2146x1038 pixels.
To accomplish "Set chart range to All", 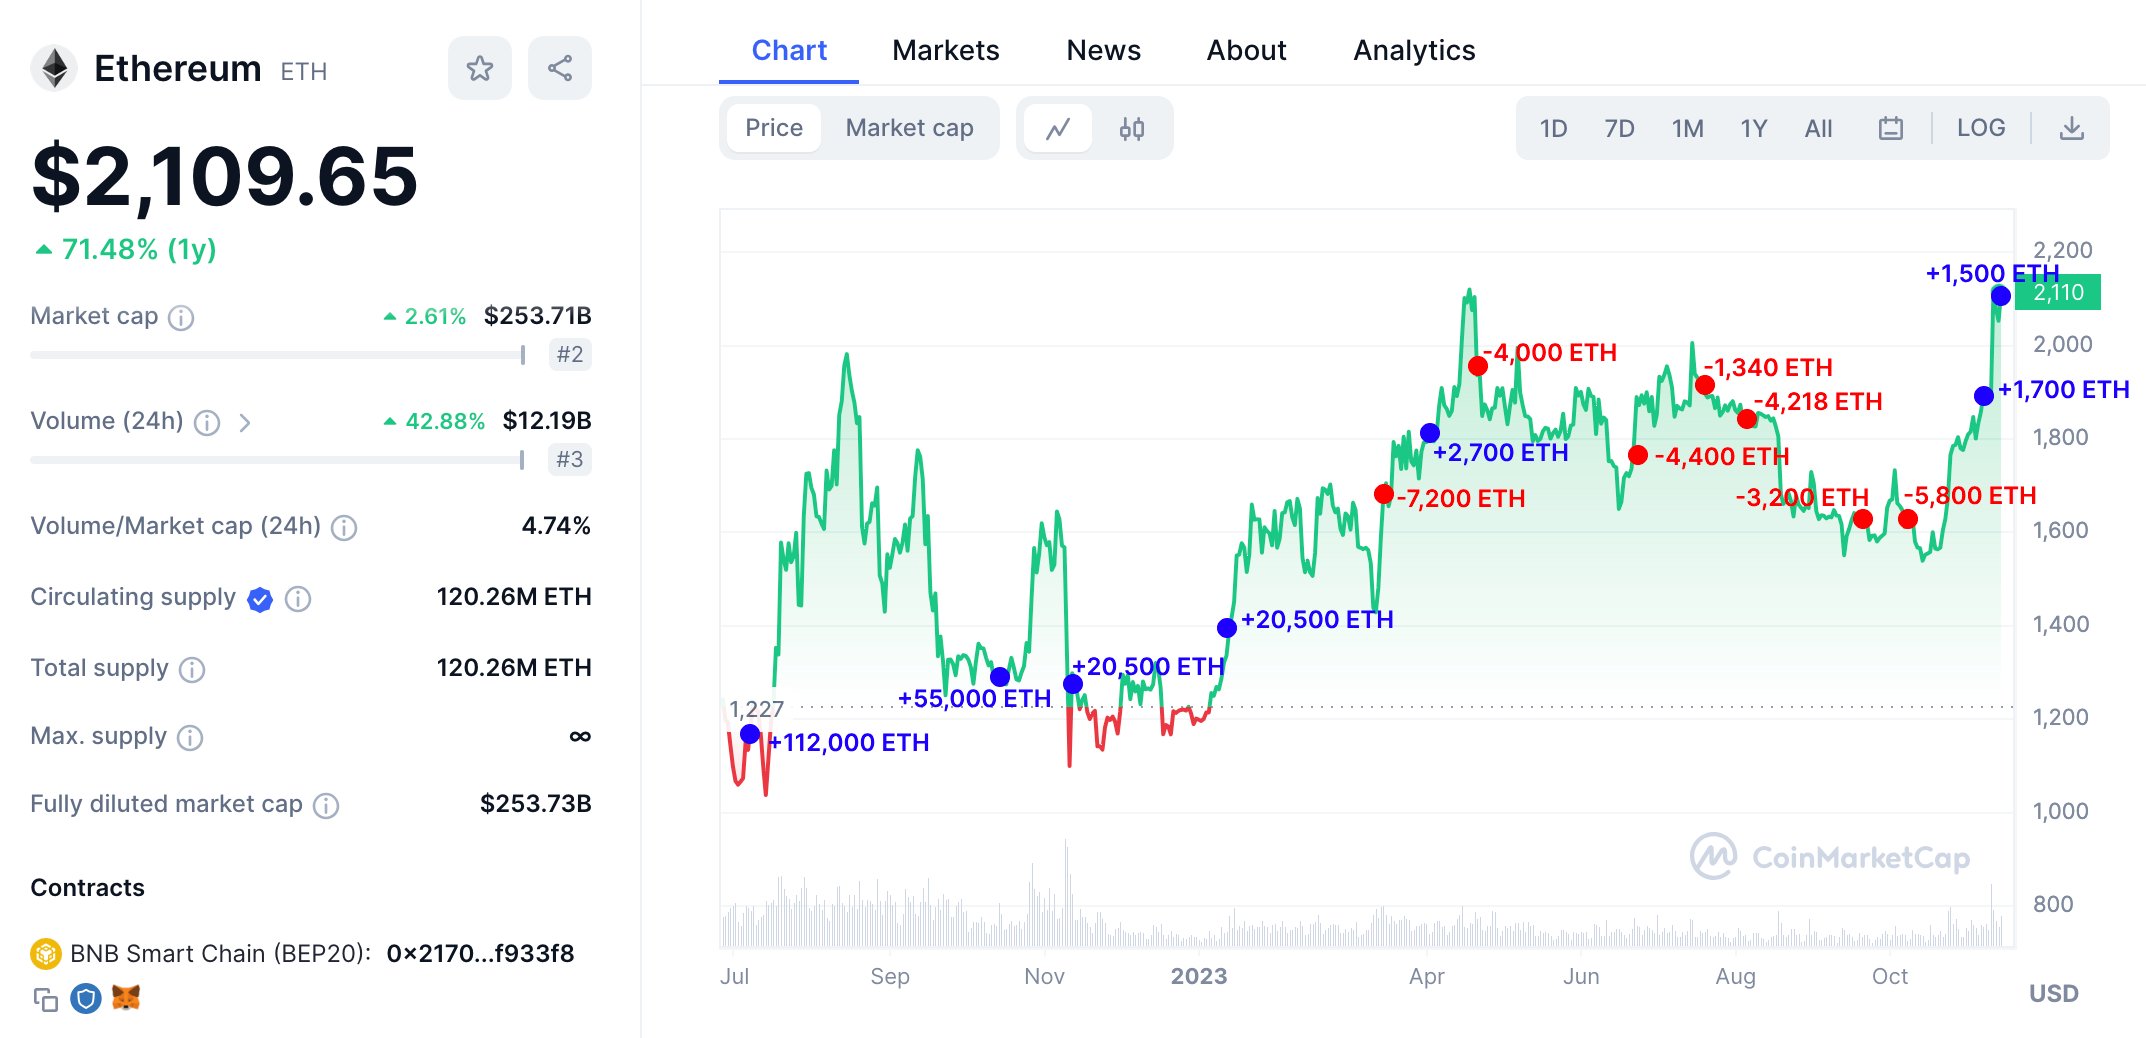I will click(x=1818, y=128).
